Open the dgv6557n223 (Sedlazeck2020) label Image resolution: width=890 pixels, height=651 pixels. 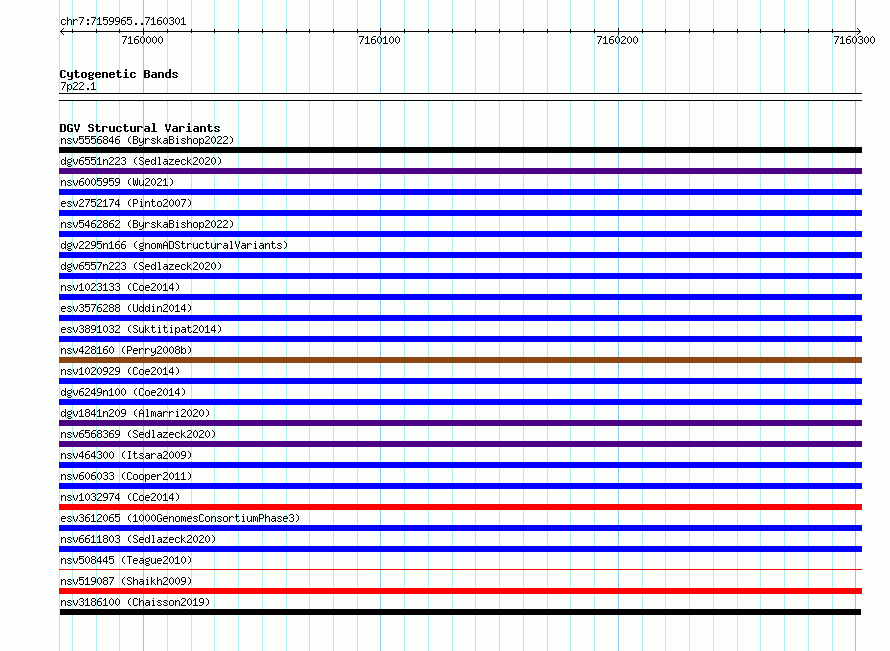pos(141,266)
